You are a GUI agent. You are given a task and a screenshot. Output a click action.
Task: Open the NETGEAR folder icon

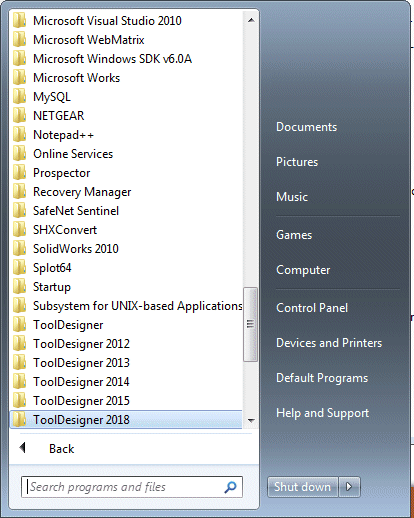coord(19,116)
